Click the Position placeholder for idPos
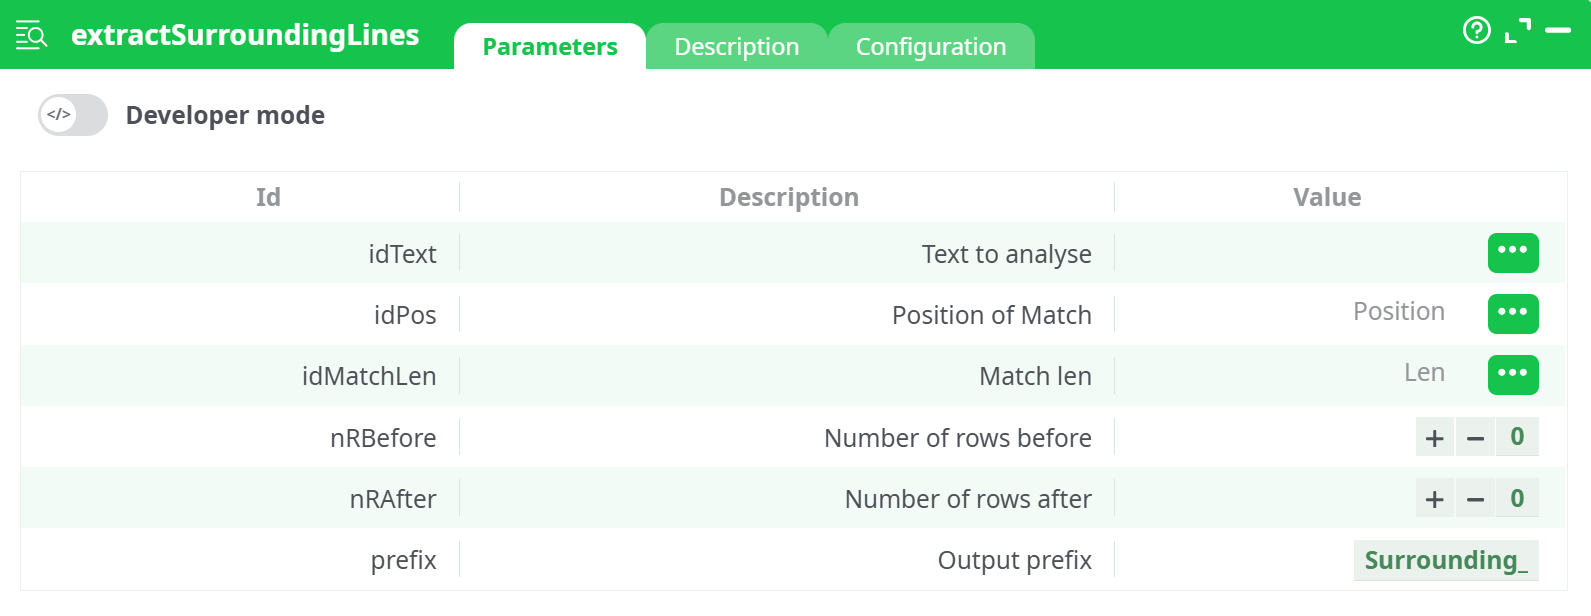Screen dimensions: 1591x616 [x=1399, y=311]
